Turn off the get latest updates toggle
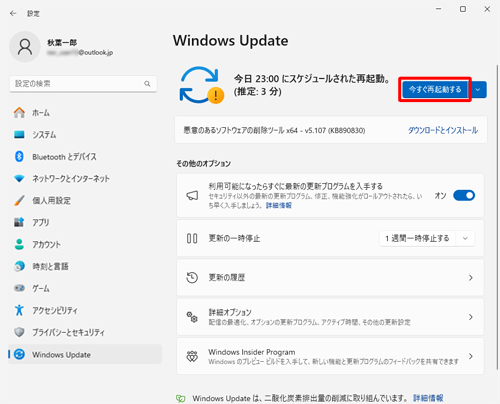 point(464,195)
